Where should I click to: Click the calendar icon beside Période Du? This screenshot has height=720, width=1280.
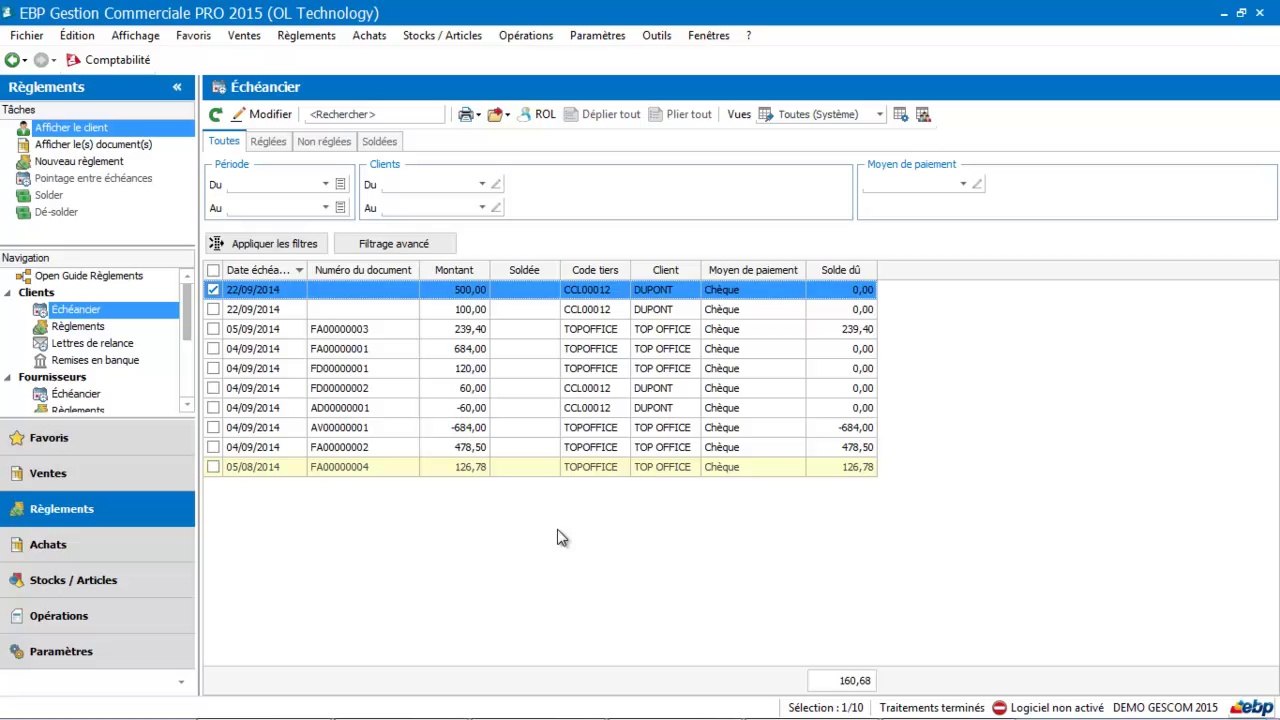click(x=340, y=184)
